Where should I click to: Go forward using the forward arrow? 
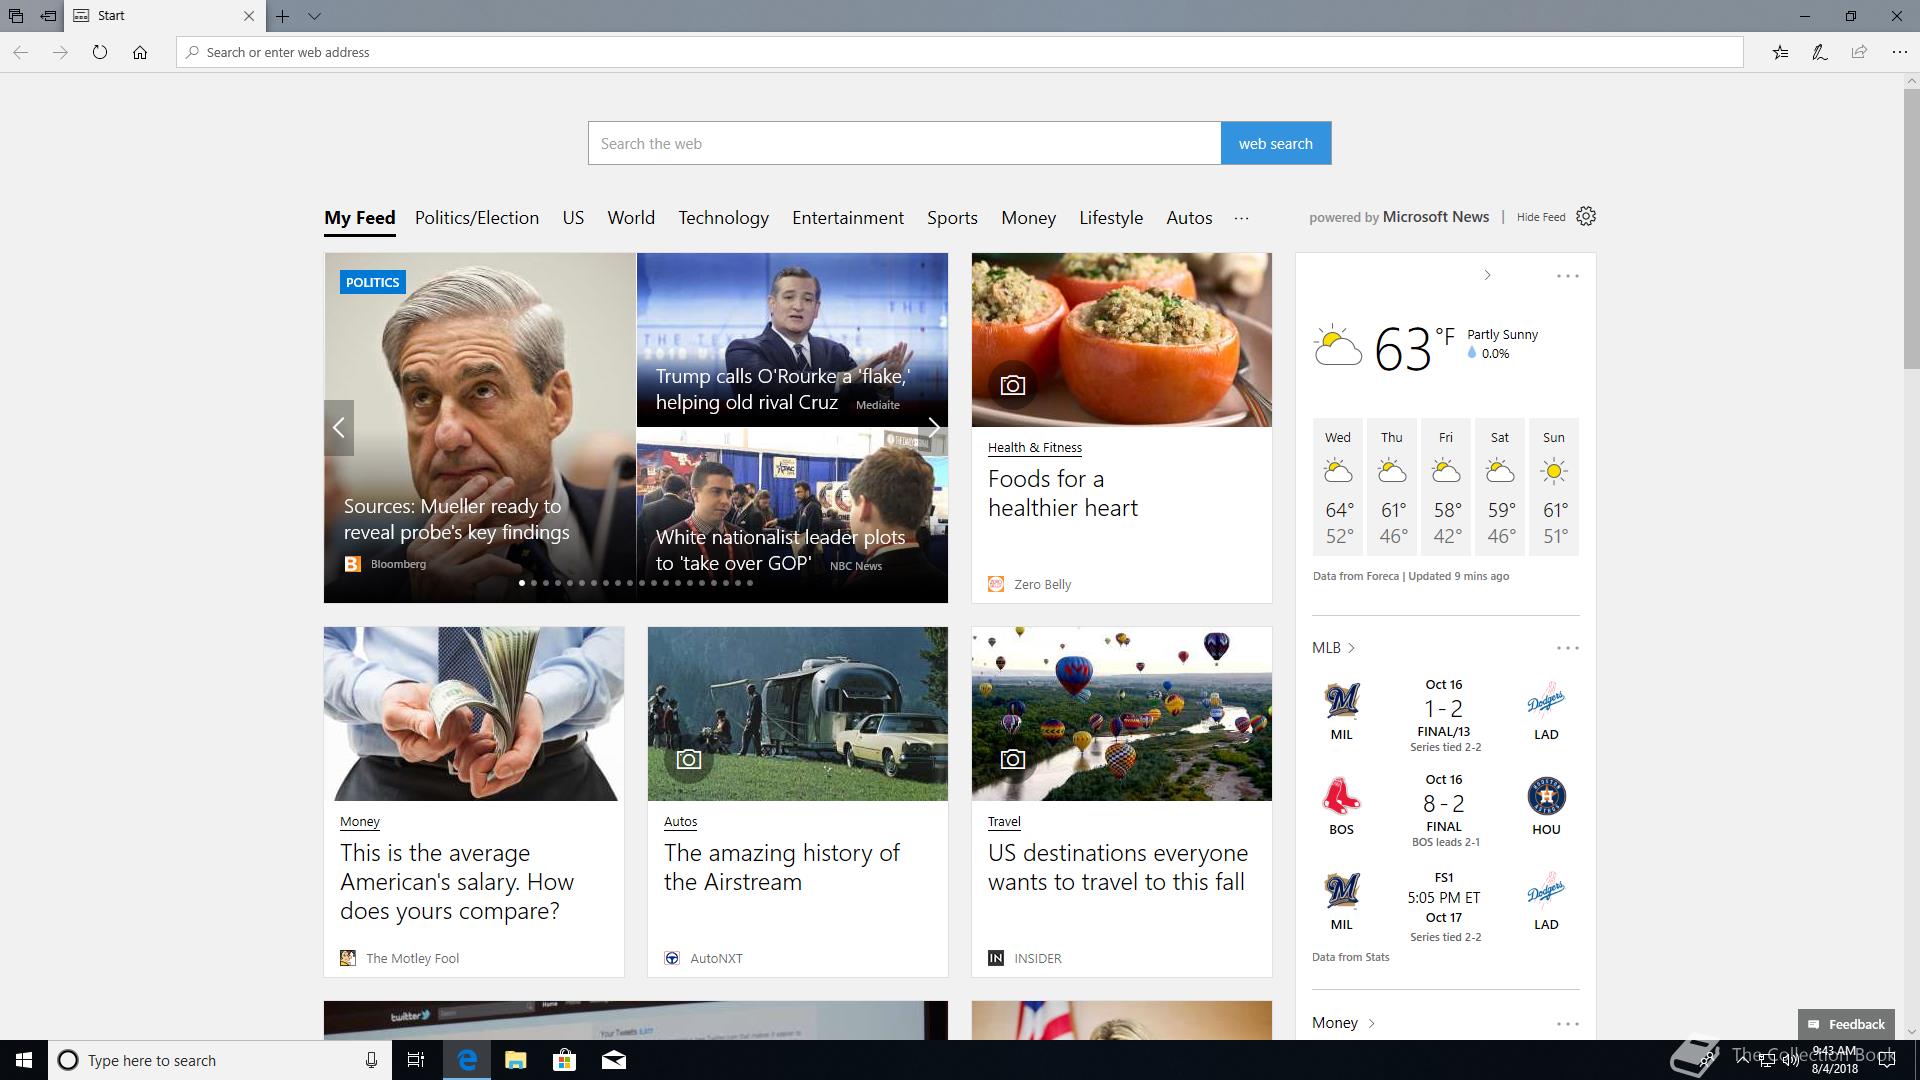click(60, 52)
